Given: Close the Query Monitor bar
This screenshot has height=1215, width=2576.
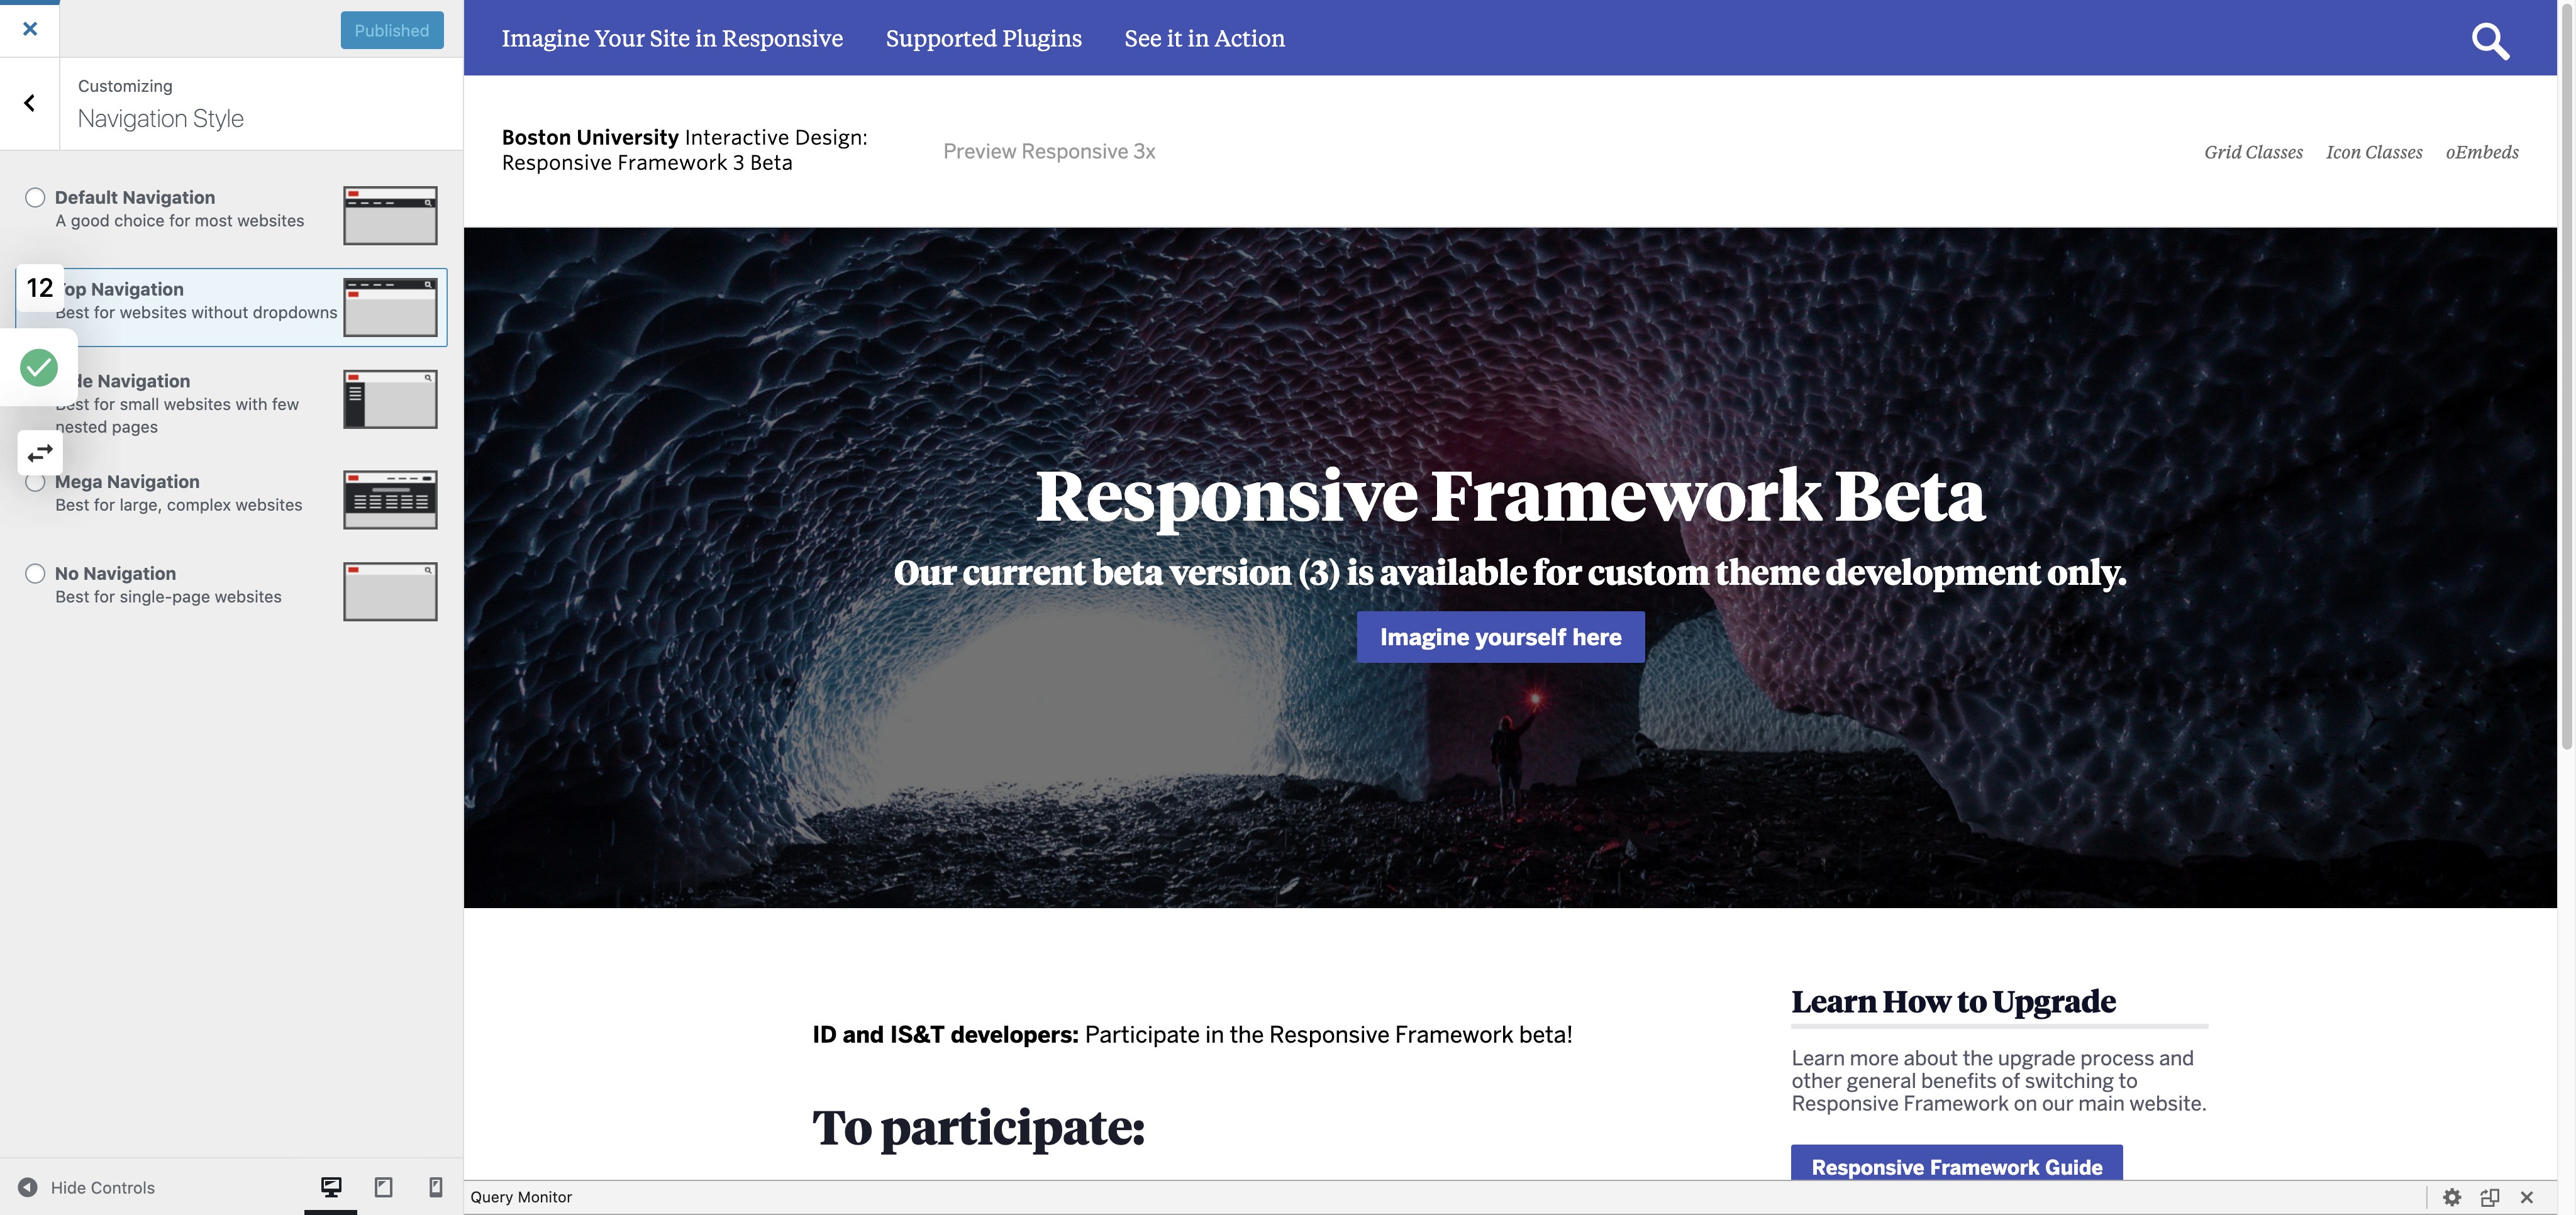Looking at the screenshot, I should [2527, 1197].
